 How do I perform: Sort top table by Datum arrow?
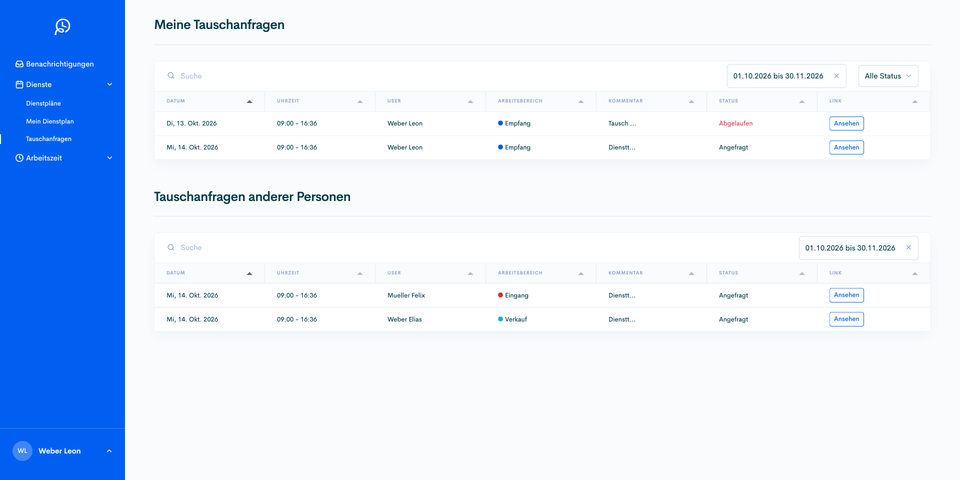(x=249, y=102)
